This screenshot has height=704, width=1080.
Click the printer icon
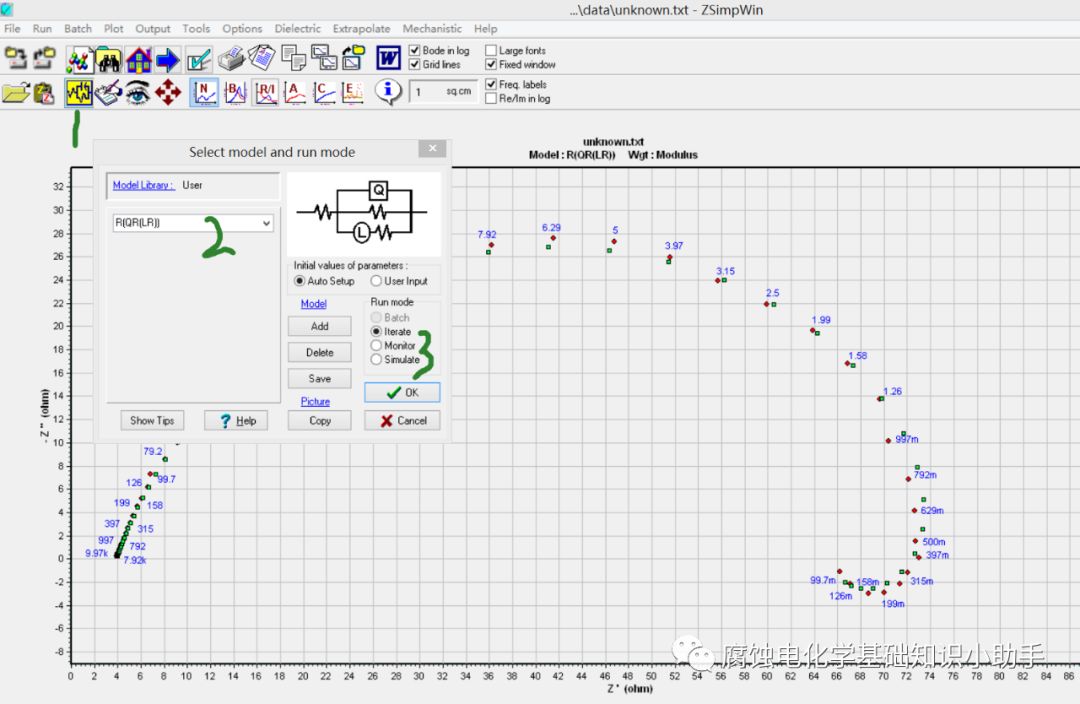231,59
